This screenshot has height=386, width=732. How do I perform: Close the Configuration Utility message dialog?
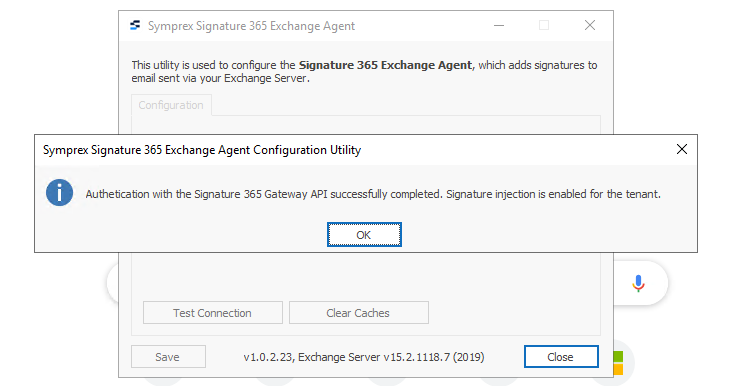[682, 149]
